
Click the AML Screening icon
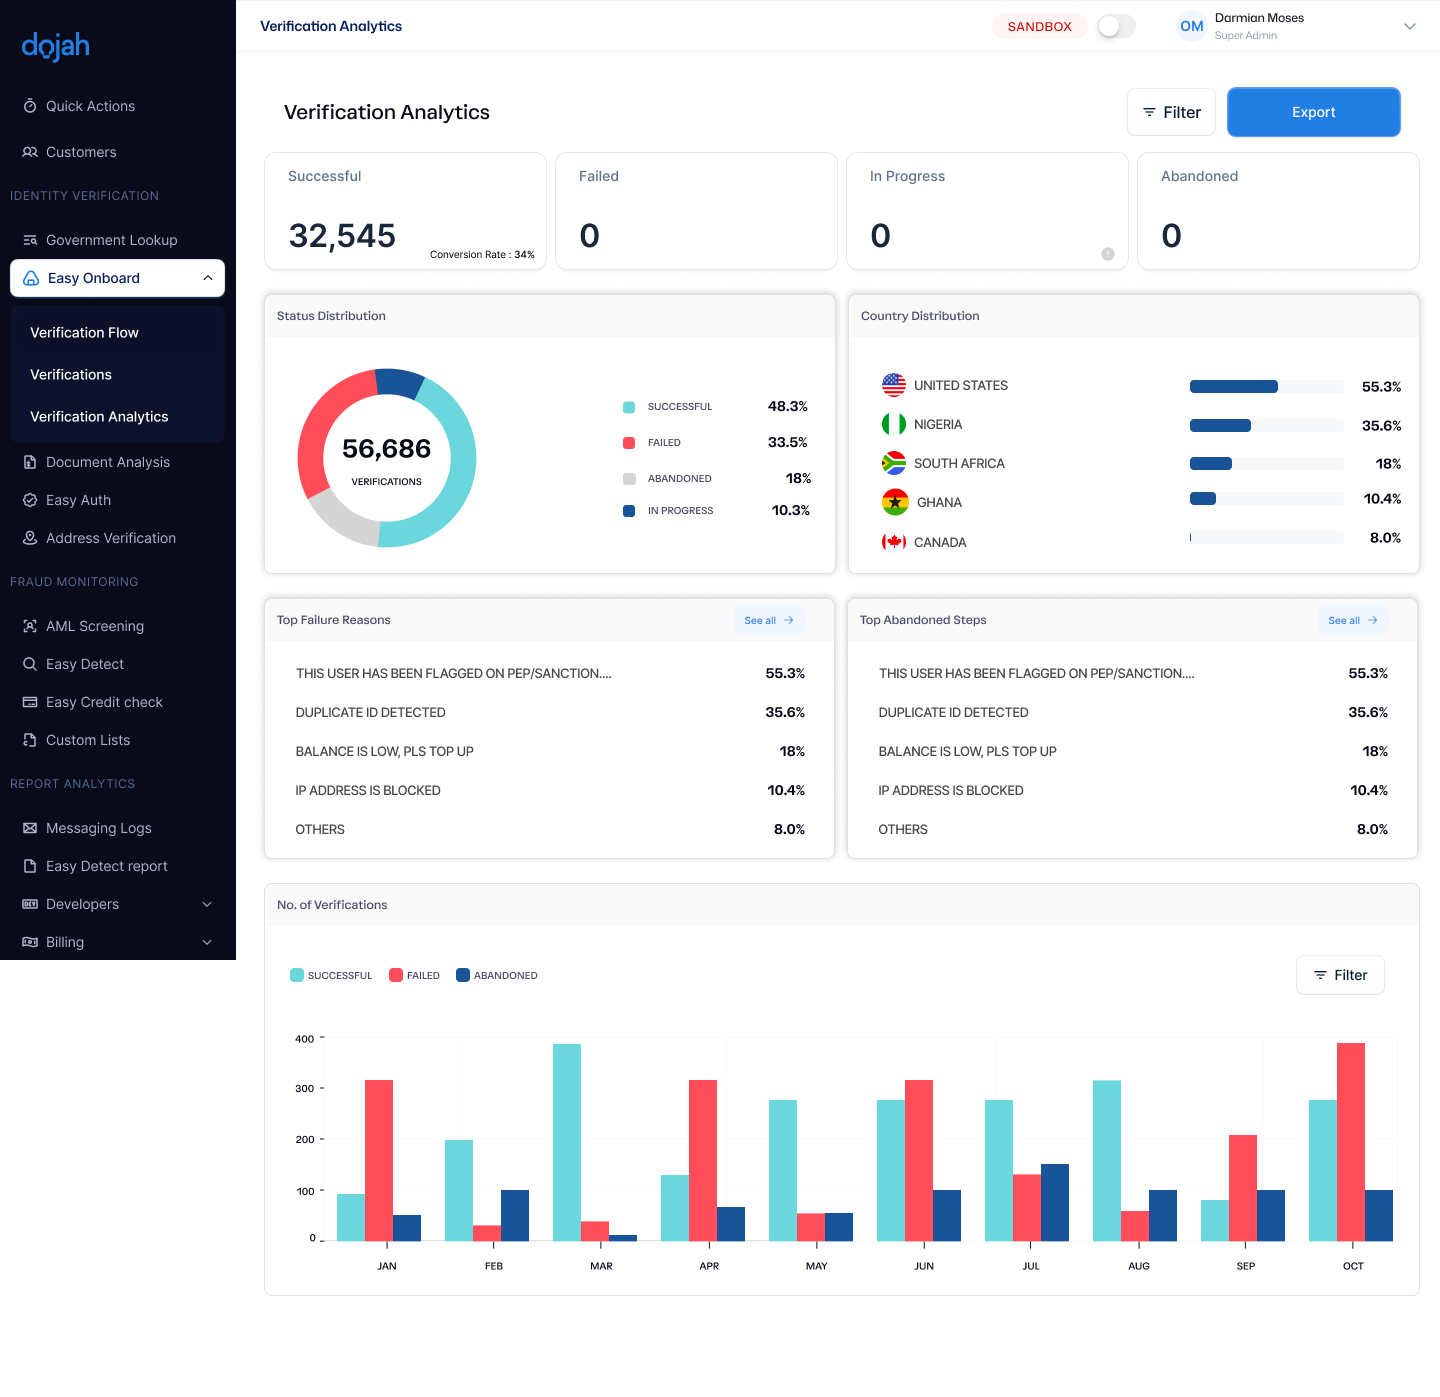tap(30, 626)
